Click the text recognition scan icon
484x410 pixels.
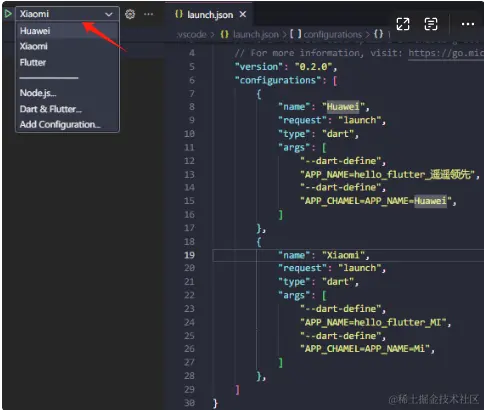click(x=431, y=24)
